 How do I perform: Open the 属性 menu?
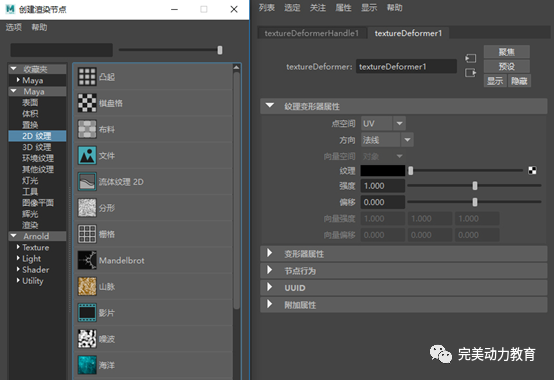tap(343, 7)
